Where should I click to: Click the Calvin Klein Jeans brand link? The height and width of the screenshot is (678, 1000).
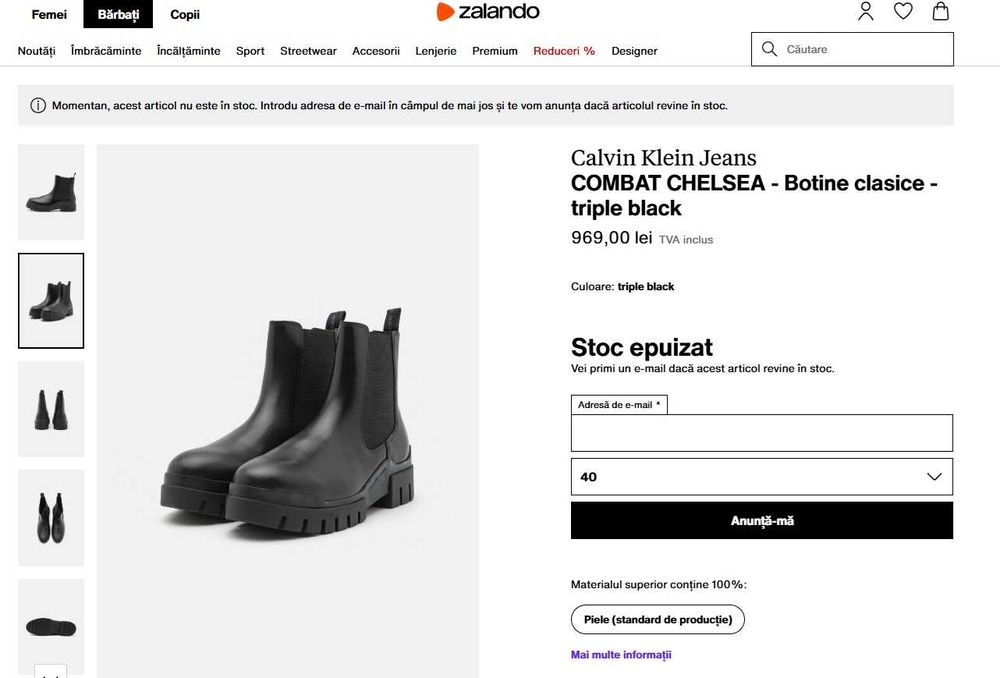[663, 158]
